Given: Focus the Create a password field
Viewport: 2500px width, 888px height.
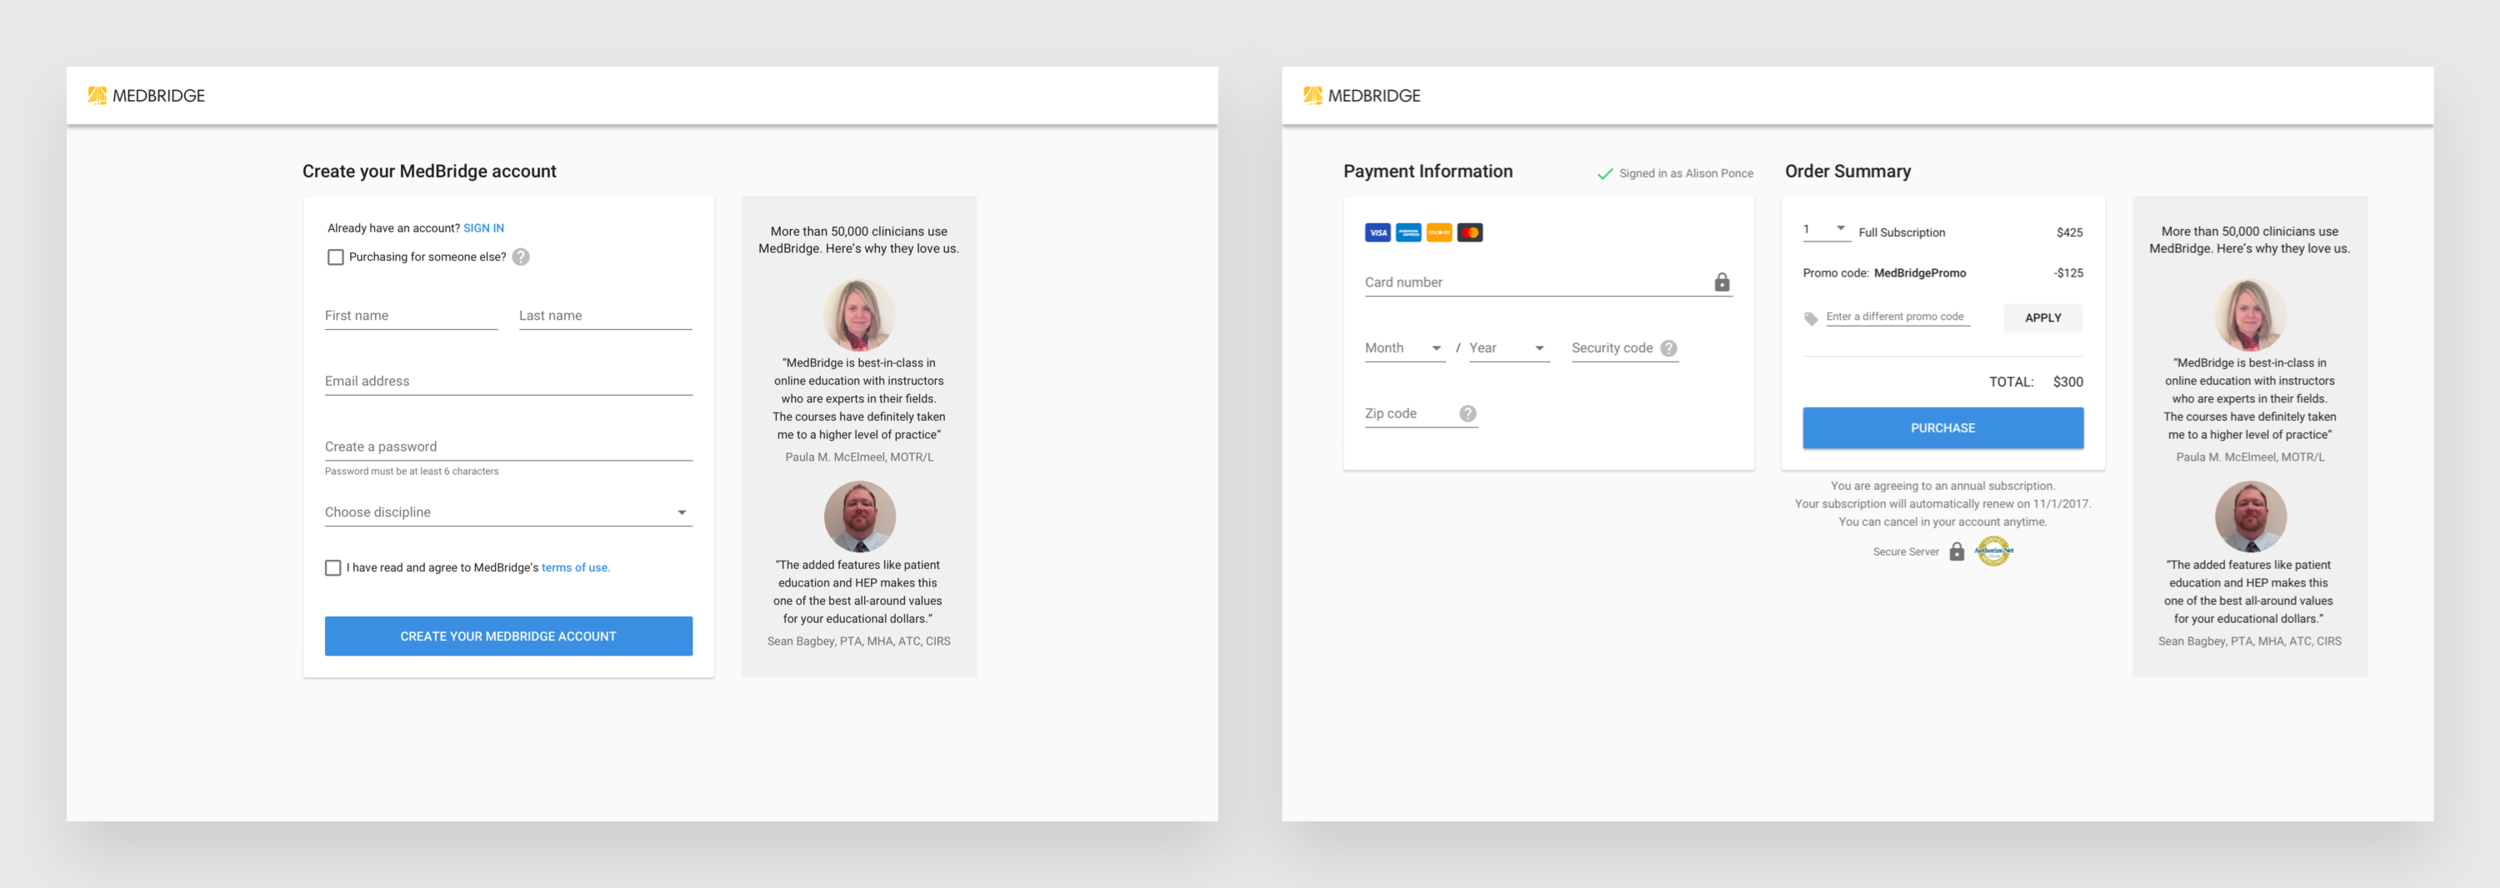Looking at the screenshot, I should pyautogui.click(x=508, y=447).
